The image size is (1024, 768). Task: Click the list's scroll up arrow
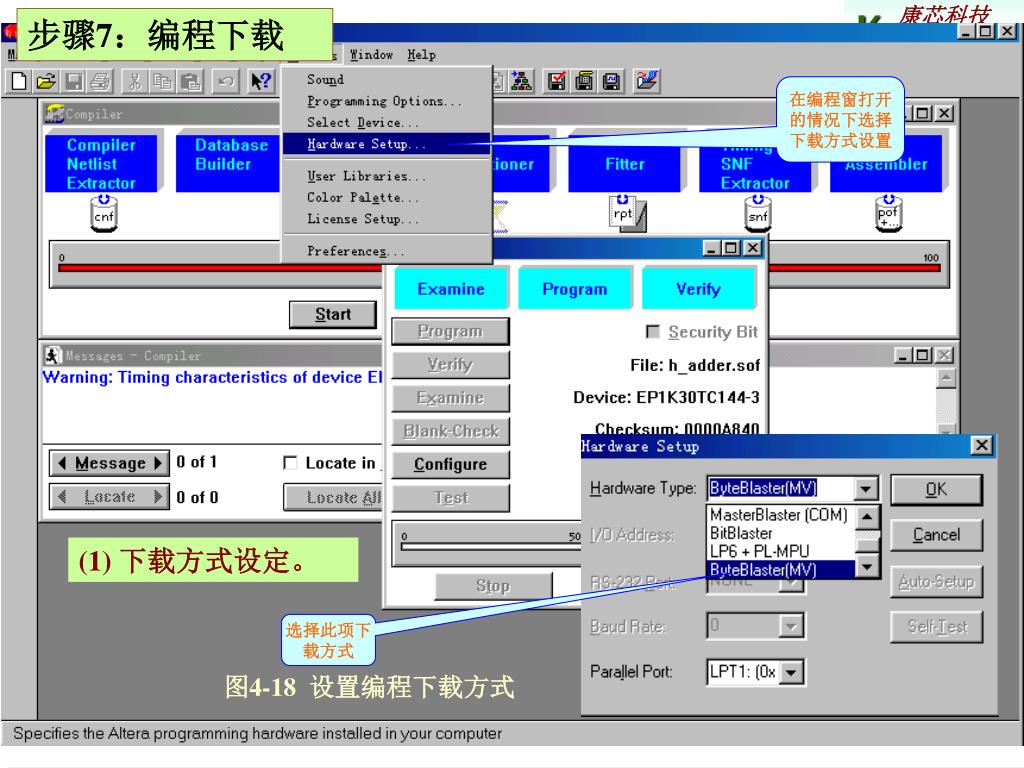tap(867, 518)
